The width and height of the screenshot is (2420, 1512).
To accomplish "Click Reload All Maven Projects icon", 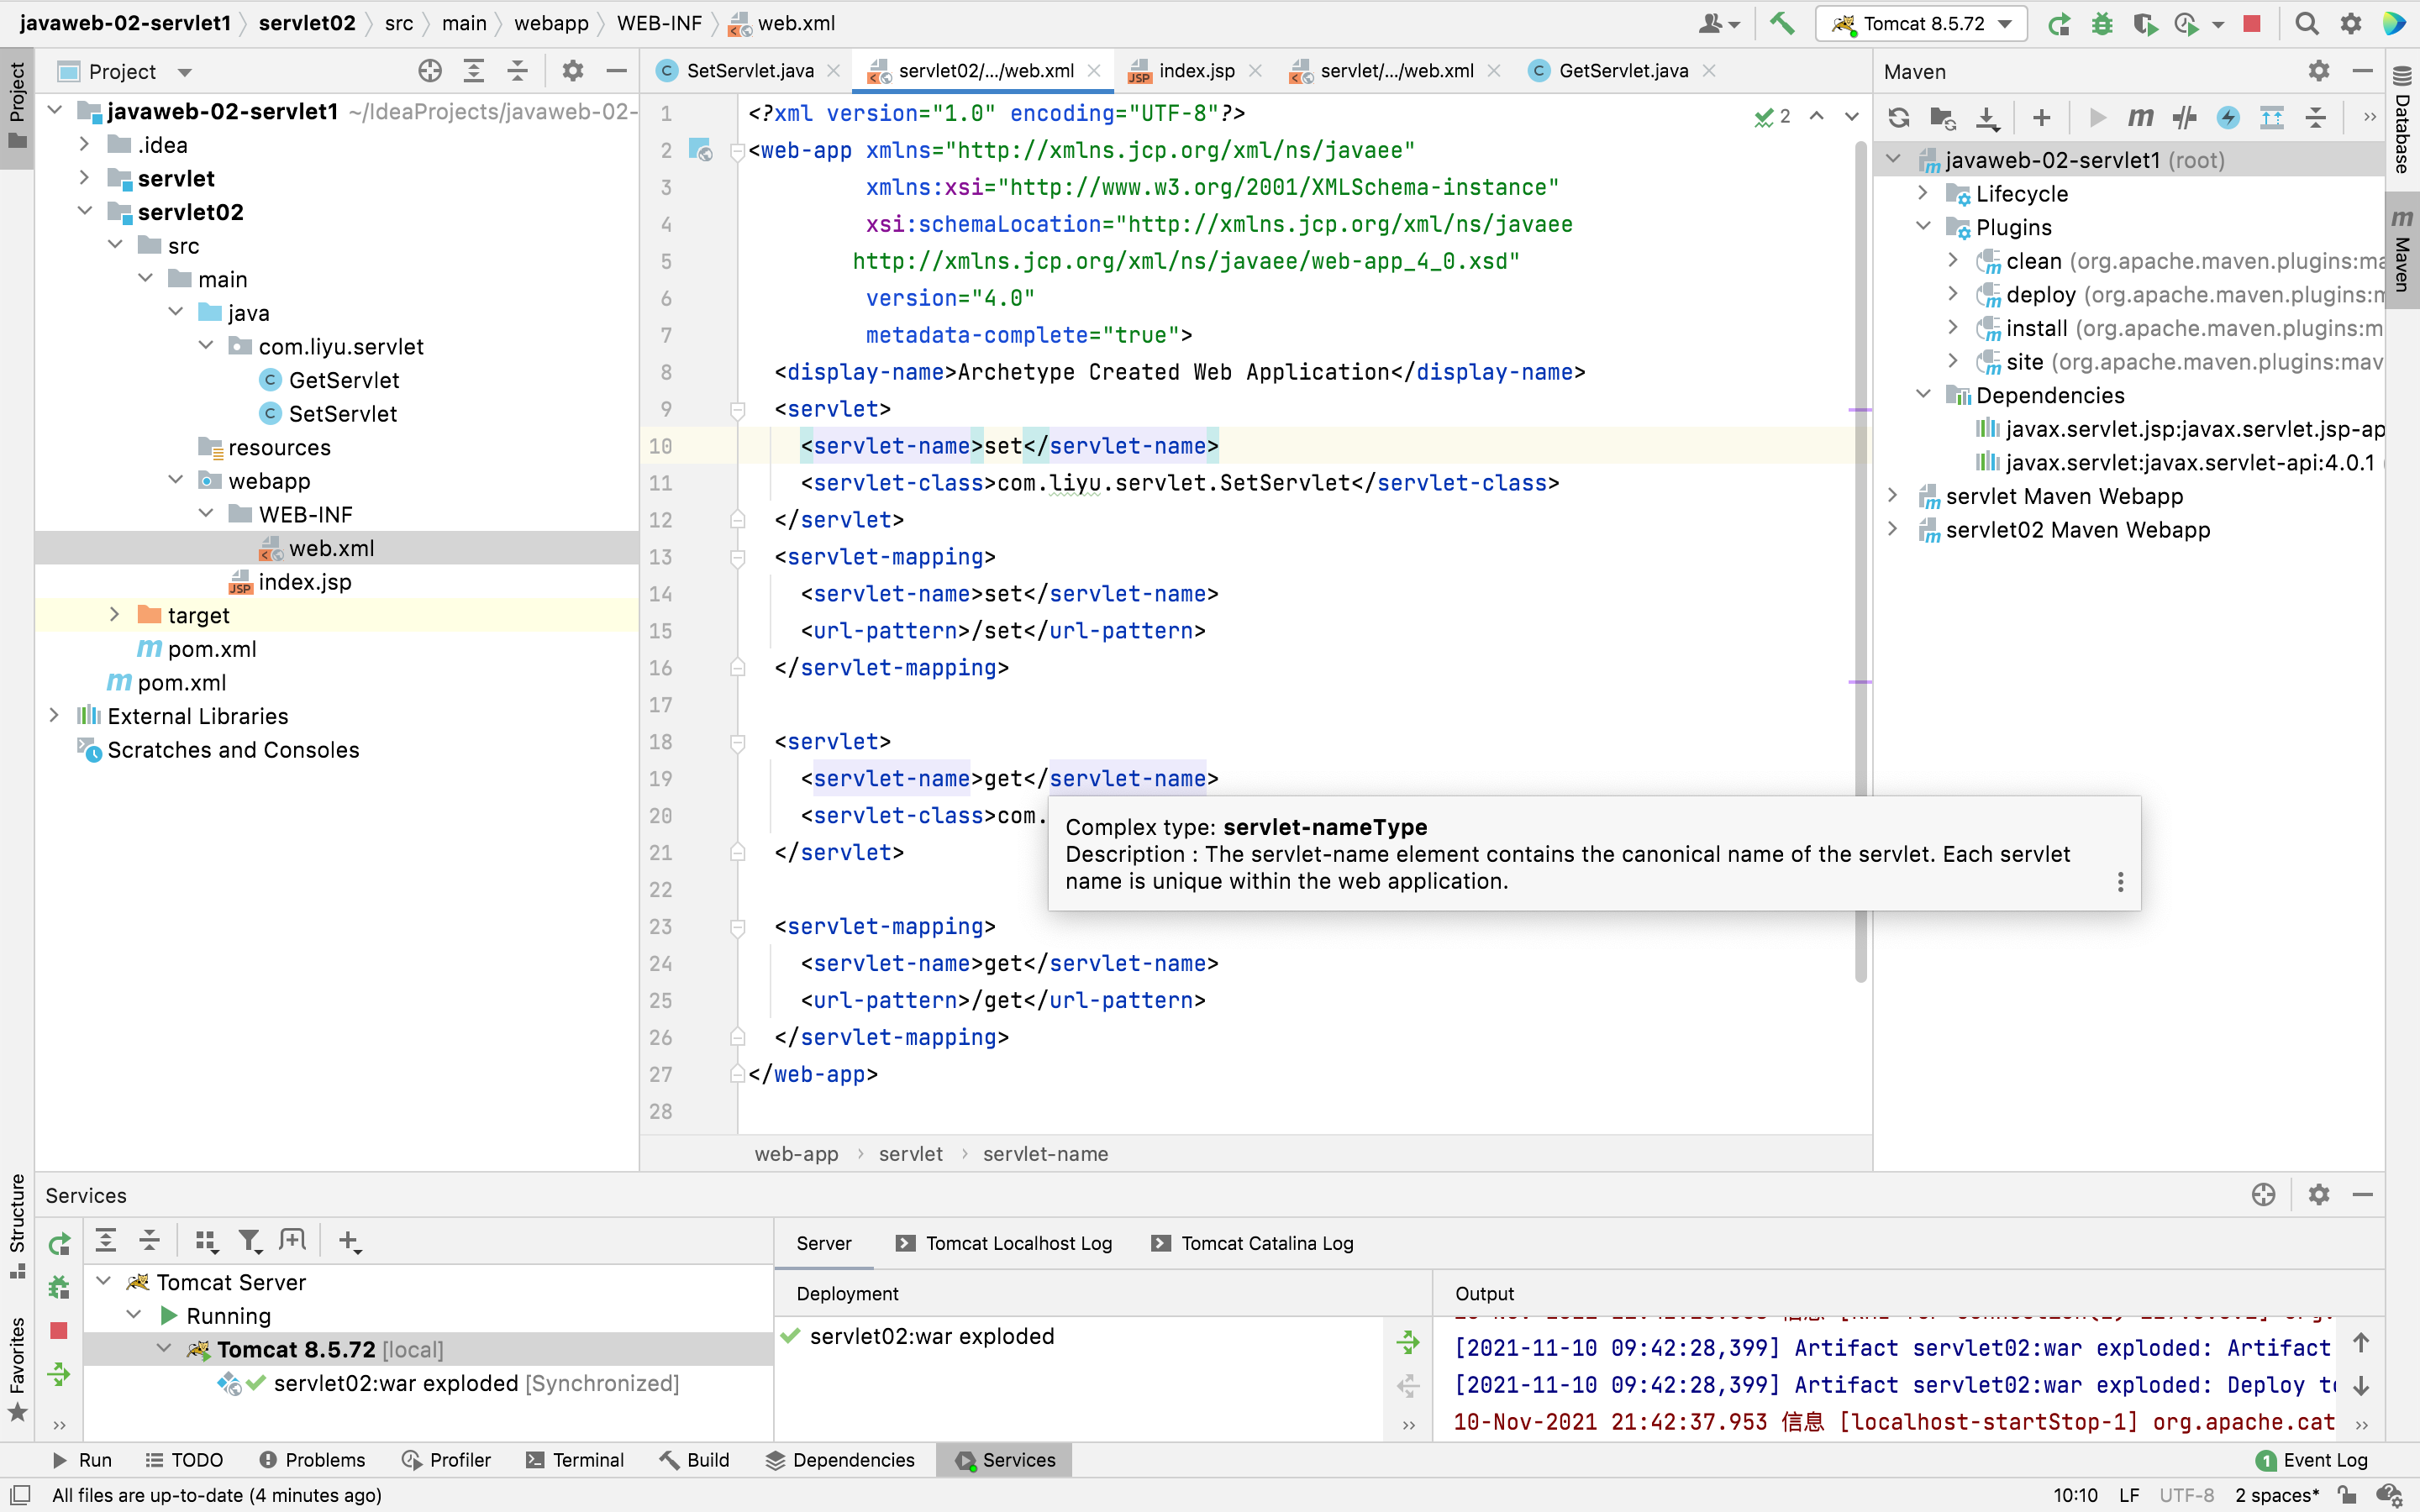I will [x=1898, y=118].
